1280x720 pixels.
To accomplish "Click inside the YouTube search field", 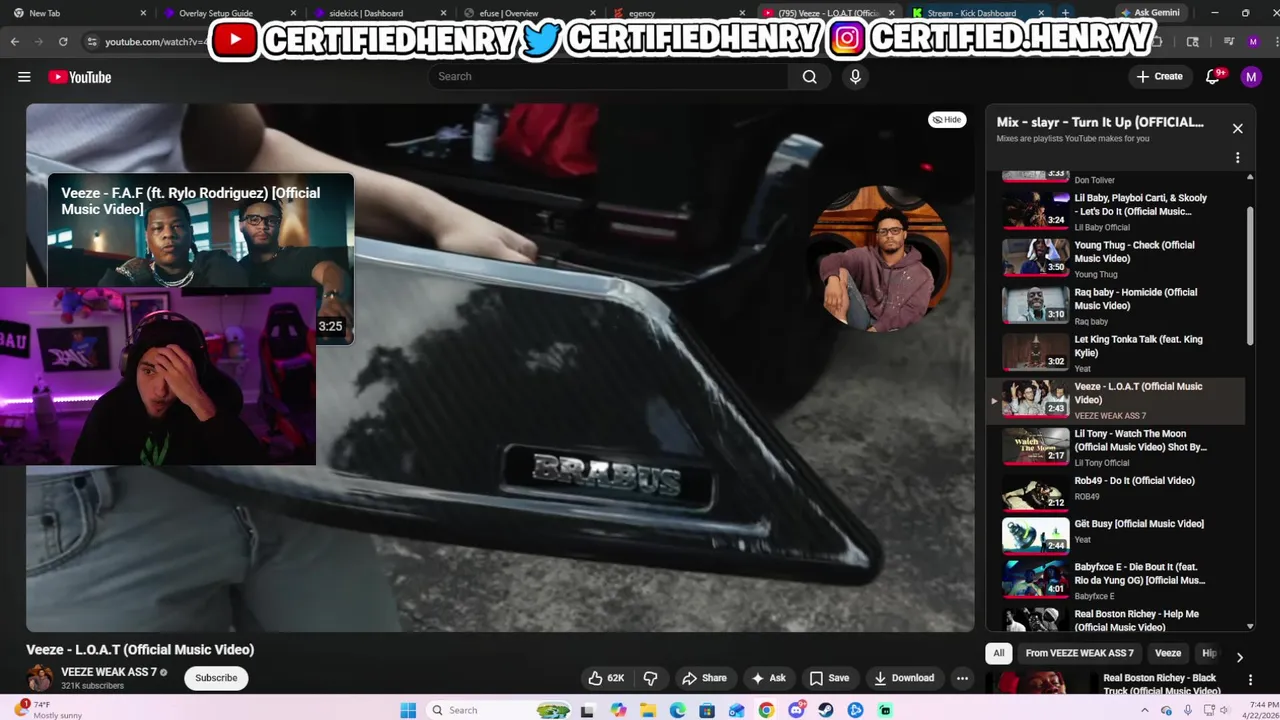I will [608, 77].
